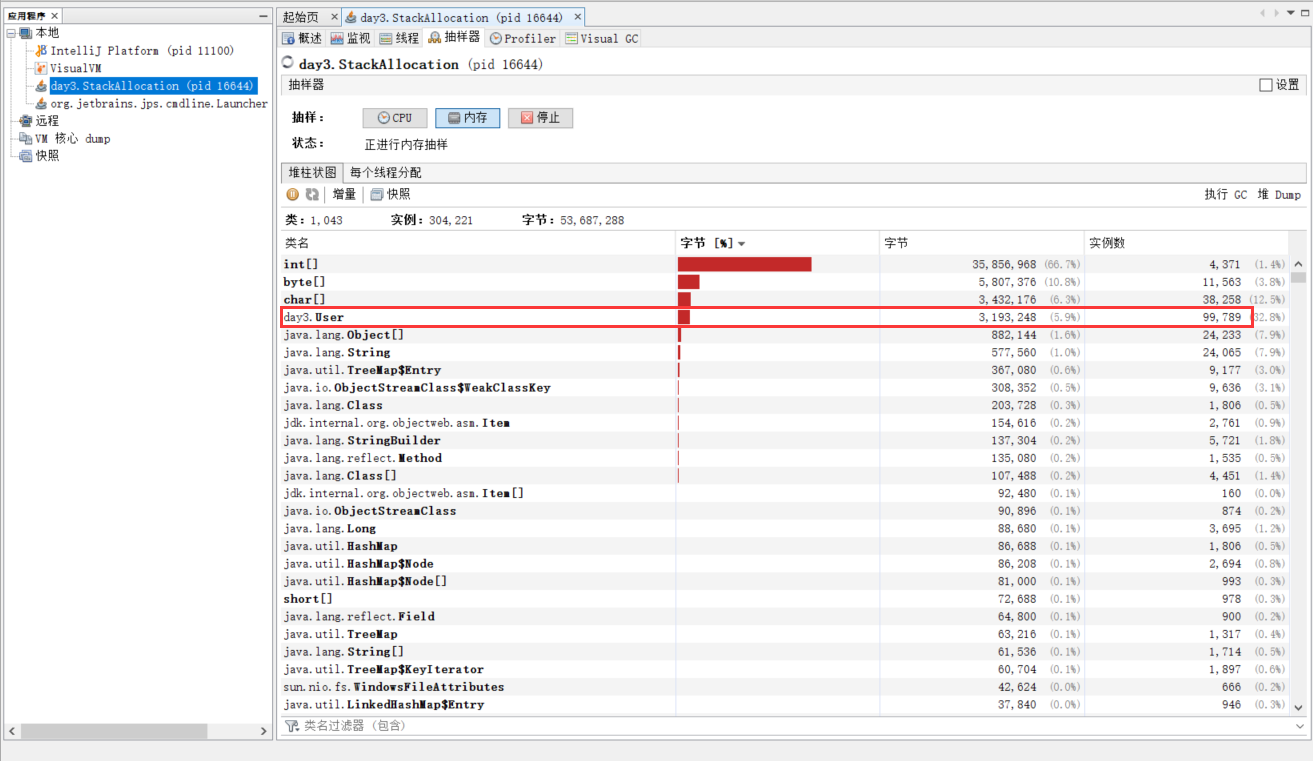Image resolution: width=1313 pixels, height=761 pixels.
Task: Click the refresh icon beside the pause button
Action: pos(312,194)
